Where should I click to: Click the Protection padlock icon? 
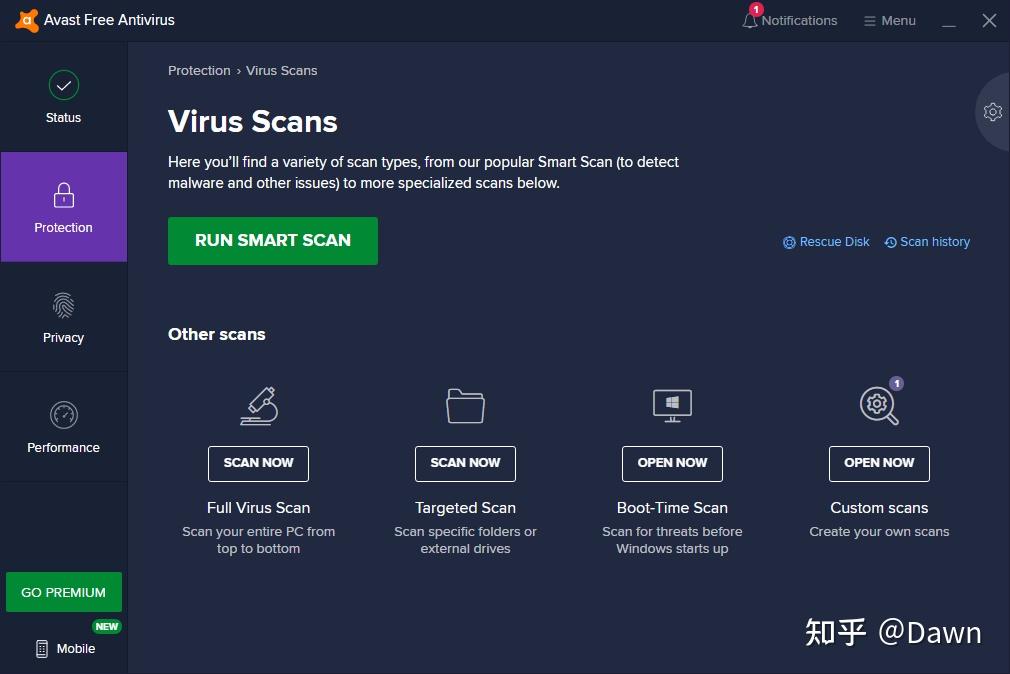[64, 195]
